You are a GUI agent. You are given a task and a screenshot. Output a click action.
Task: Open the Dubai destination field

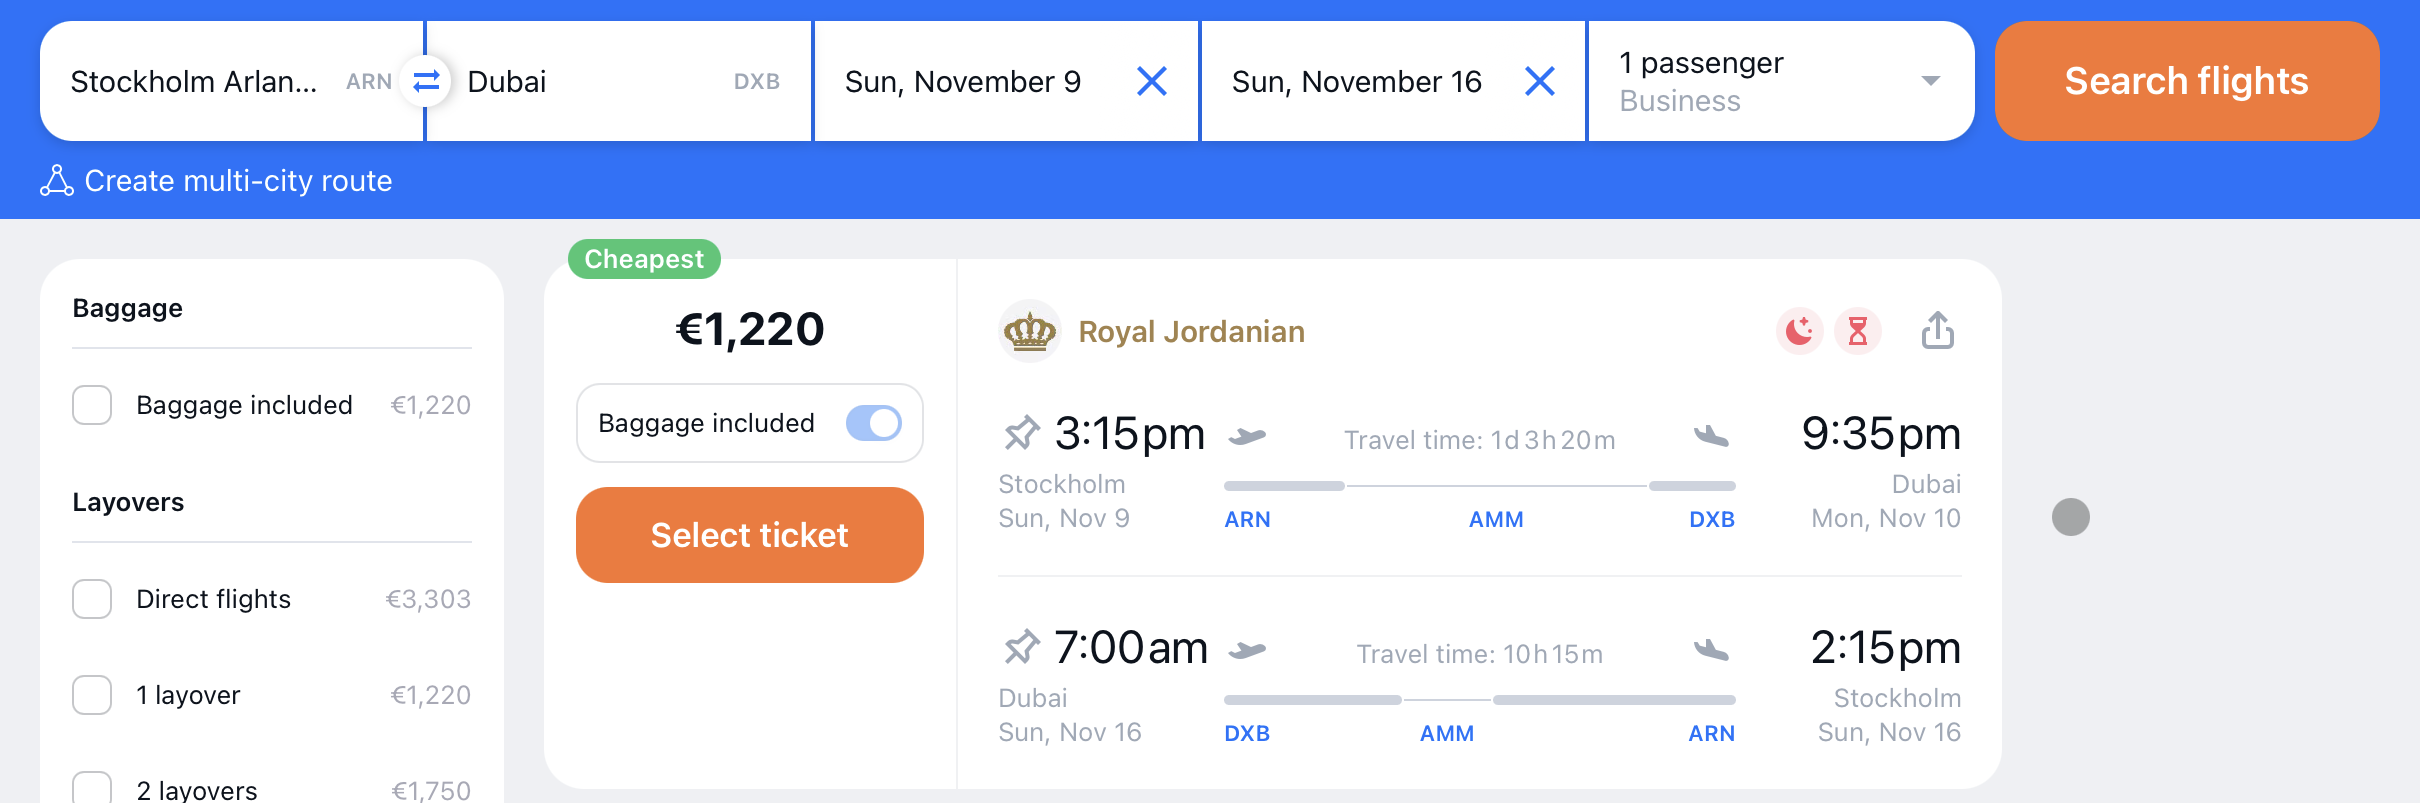619,81
